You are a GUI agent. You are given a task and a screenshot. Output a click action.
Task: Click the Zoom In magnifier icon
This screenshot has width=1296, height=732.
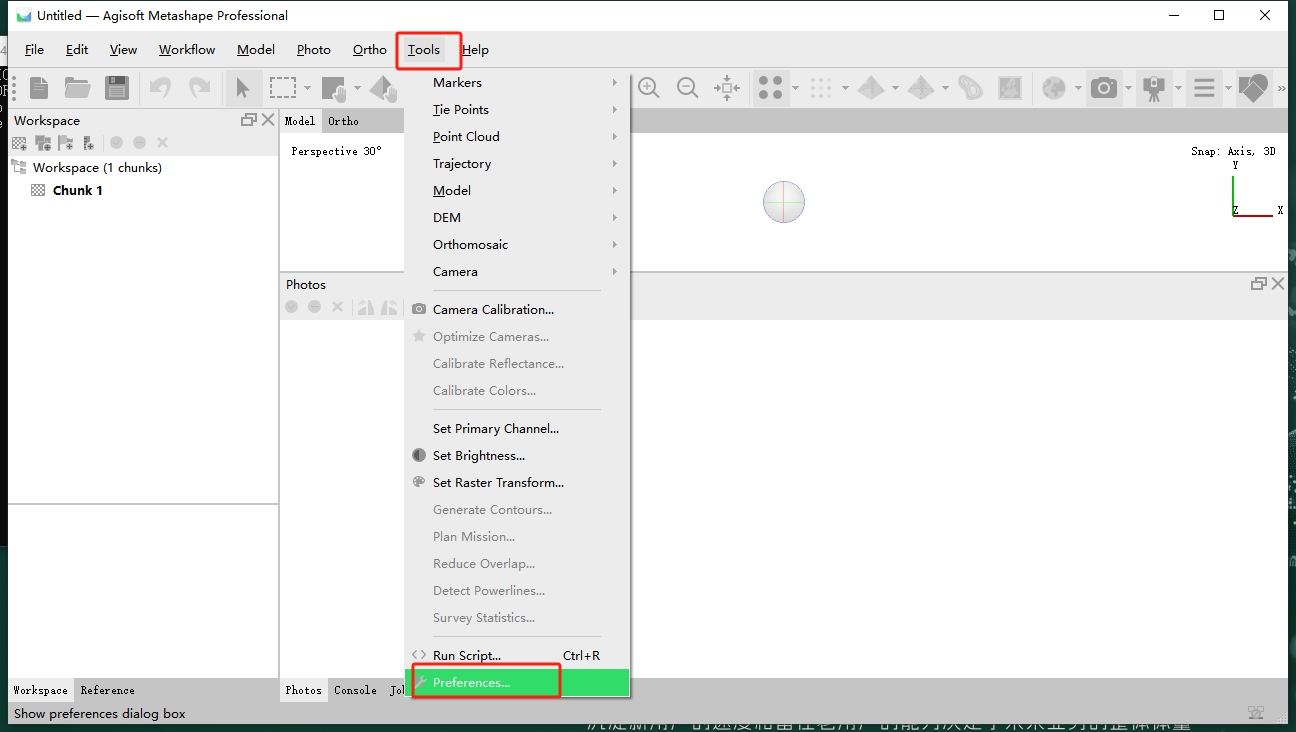tap(649, 88)
